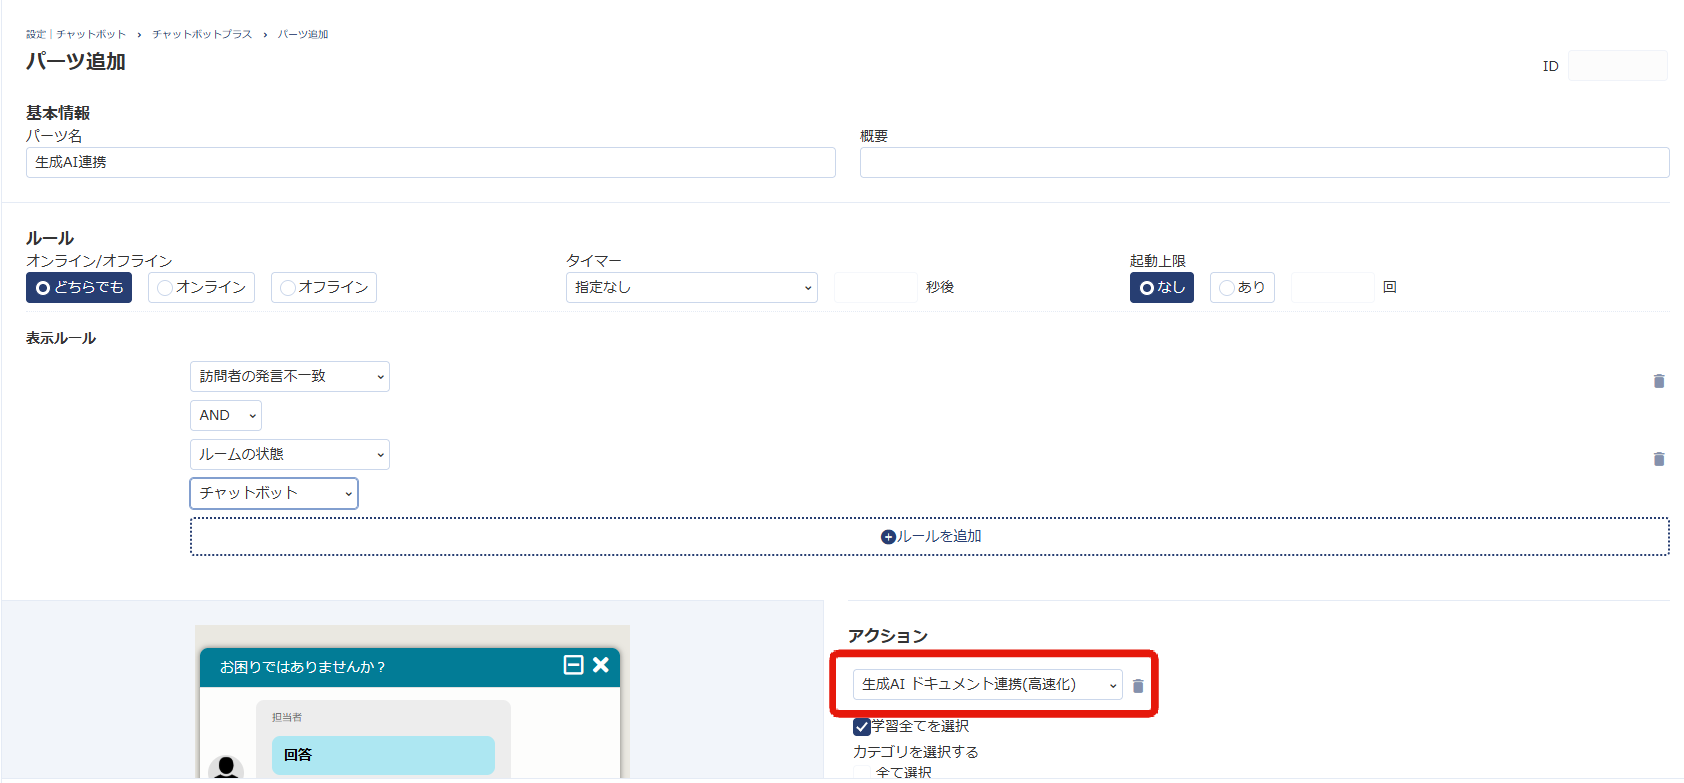1684x783 pixels.
Task: Open the 生成AI ドキュメント連携(高速化) action dropdown
Action: (x=987, y=685)
